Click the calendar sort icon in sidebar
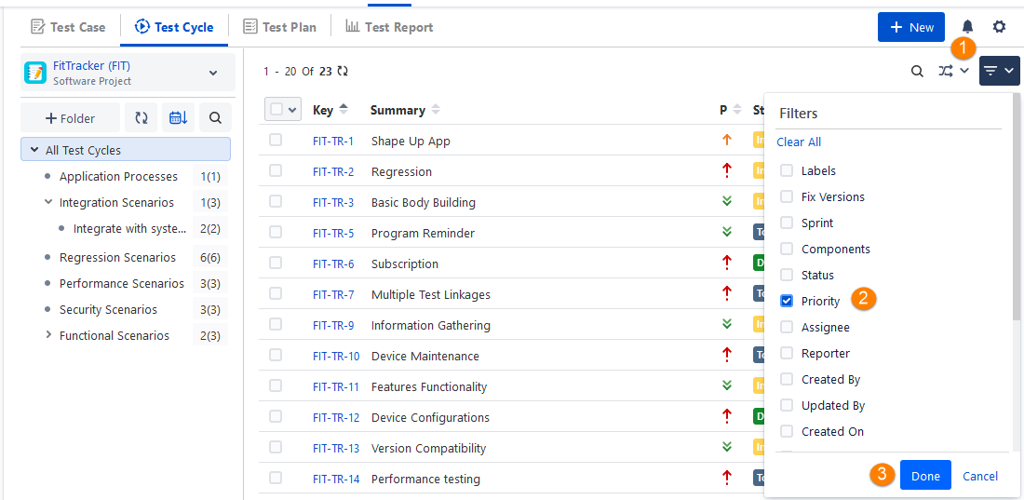 pyautogui.click(x=177, y=118)
